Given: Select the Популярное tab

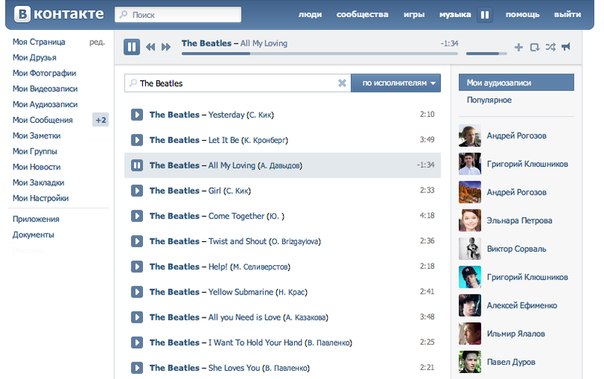Looking at the screenshot, I should tap(489, 100).
